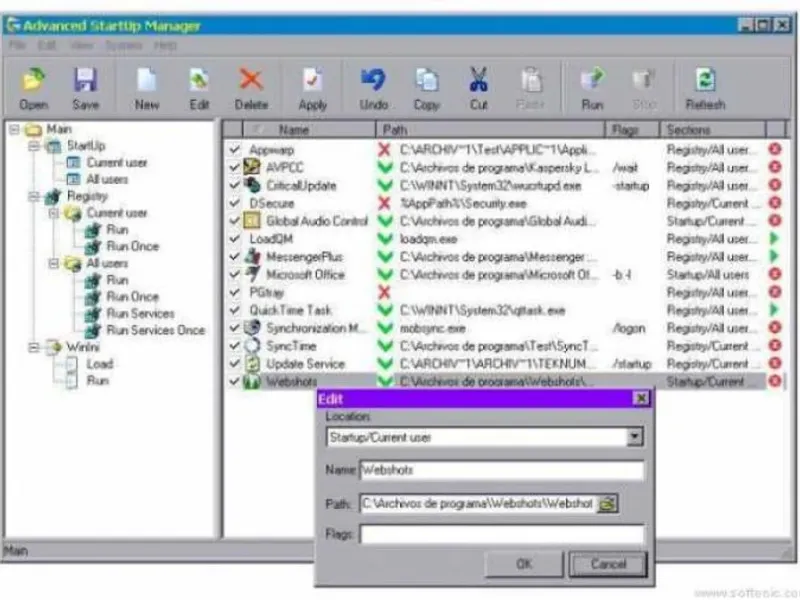Click the Copy toolbar icon
Viewport: 800px width, 600px height.
coord(427,80)
